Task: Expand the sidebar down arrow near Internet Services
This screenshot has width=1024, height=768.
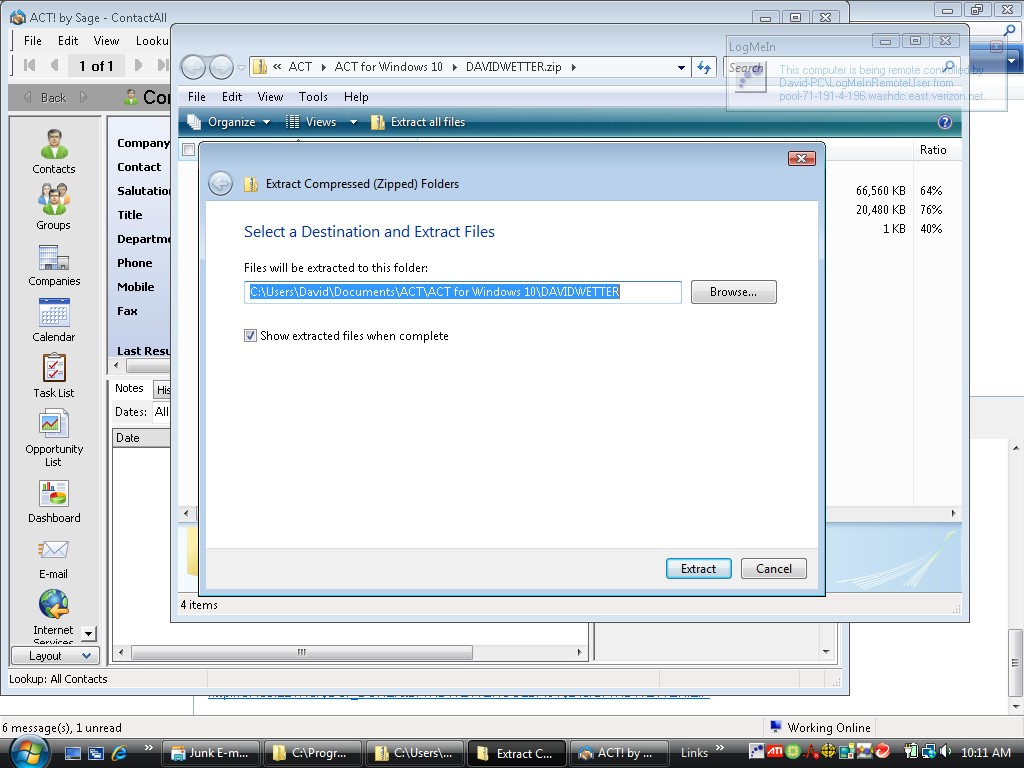Action: pos(88,633)
